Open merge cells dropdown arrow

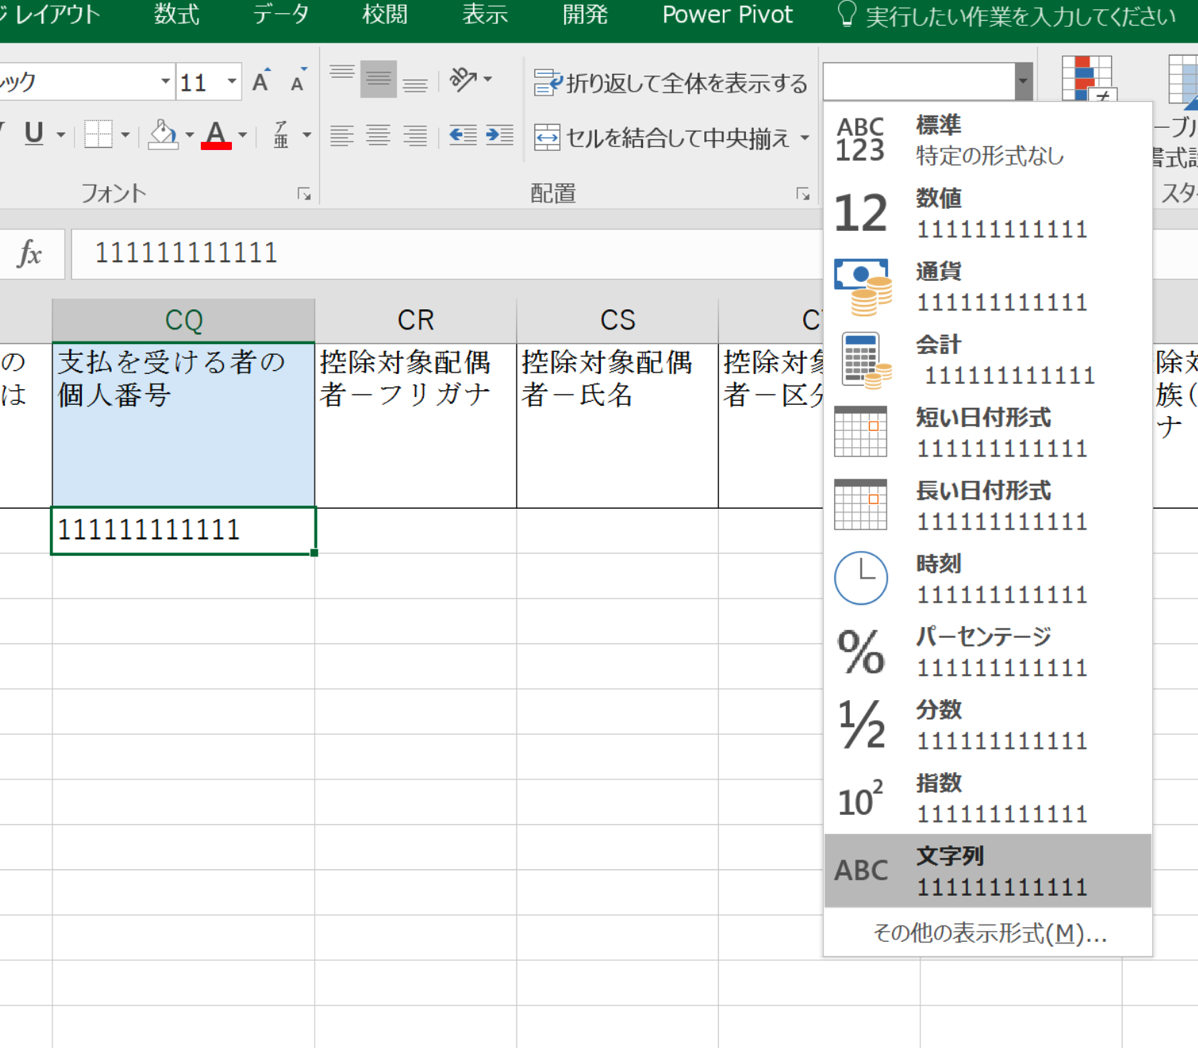click(805, 137)
